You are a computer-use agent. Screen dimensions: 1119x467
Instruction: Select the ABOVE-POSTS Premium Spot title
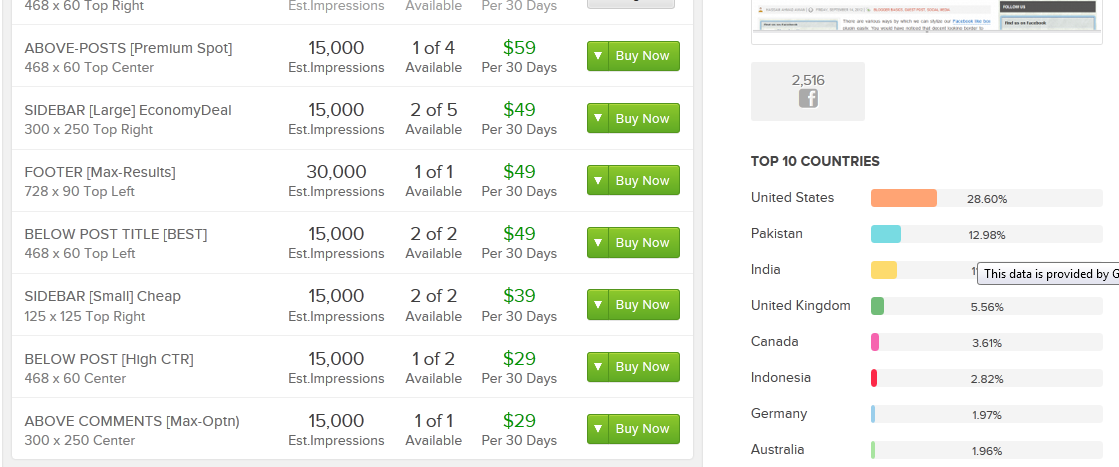(x=128, y=48)
